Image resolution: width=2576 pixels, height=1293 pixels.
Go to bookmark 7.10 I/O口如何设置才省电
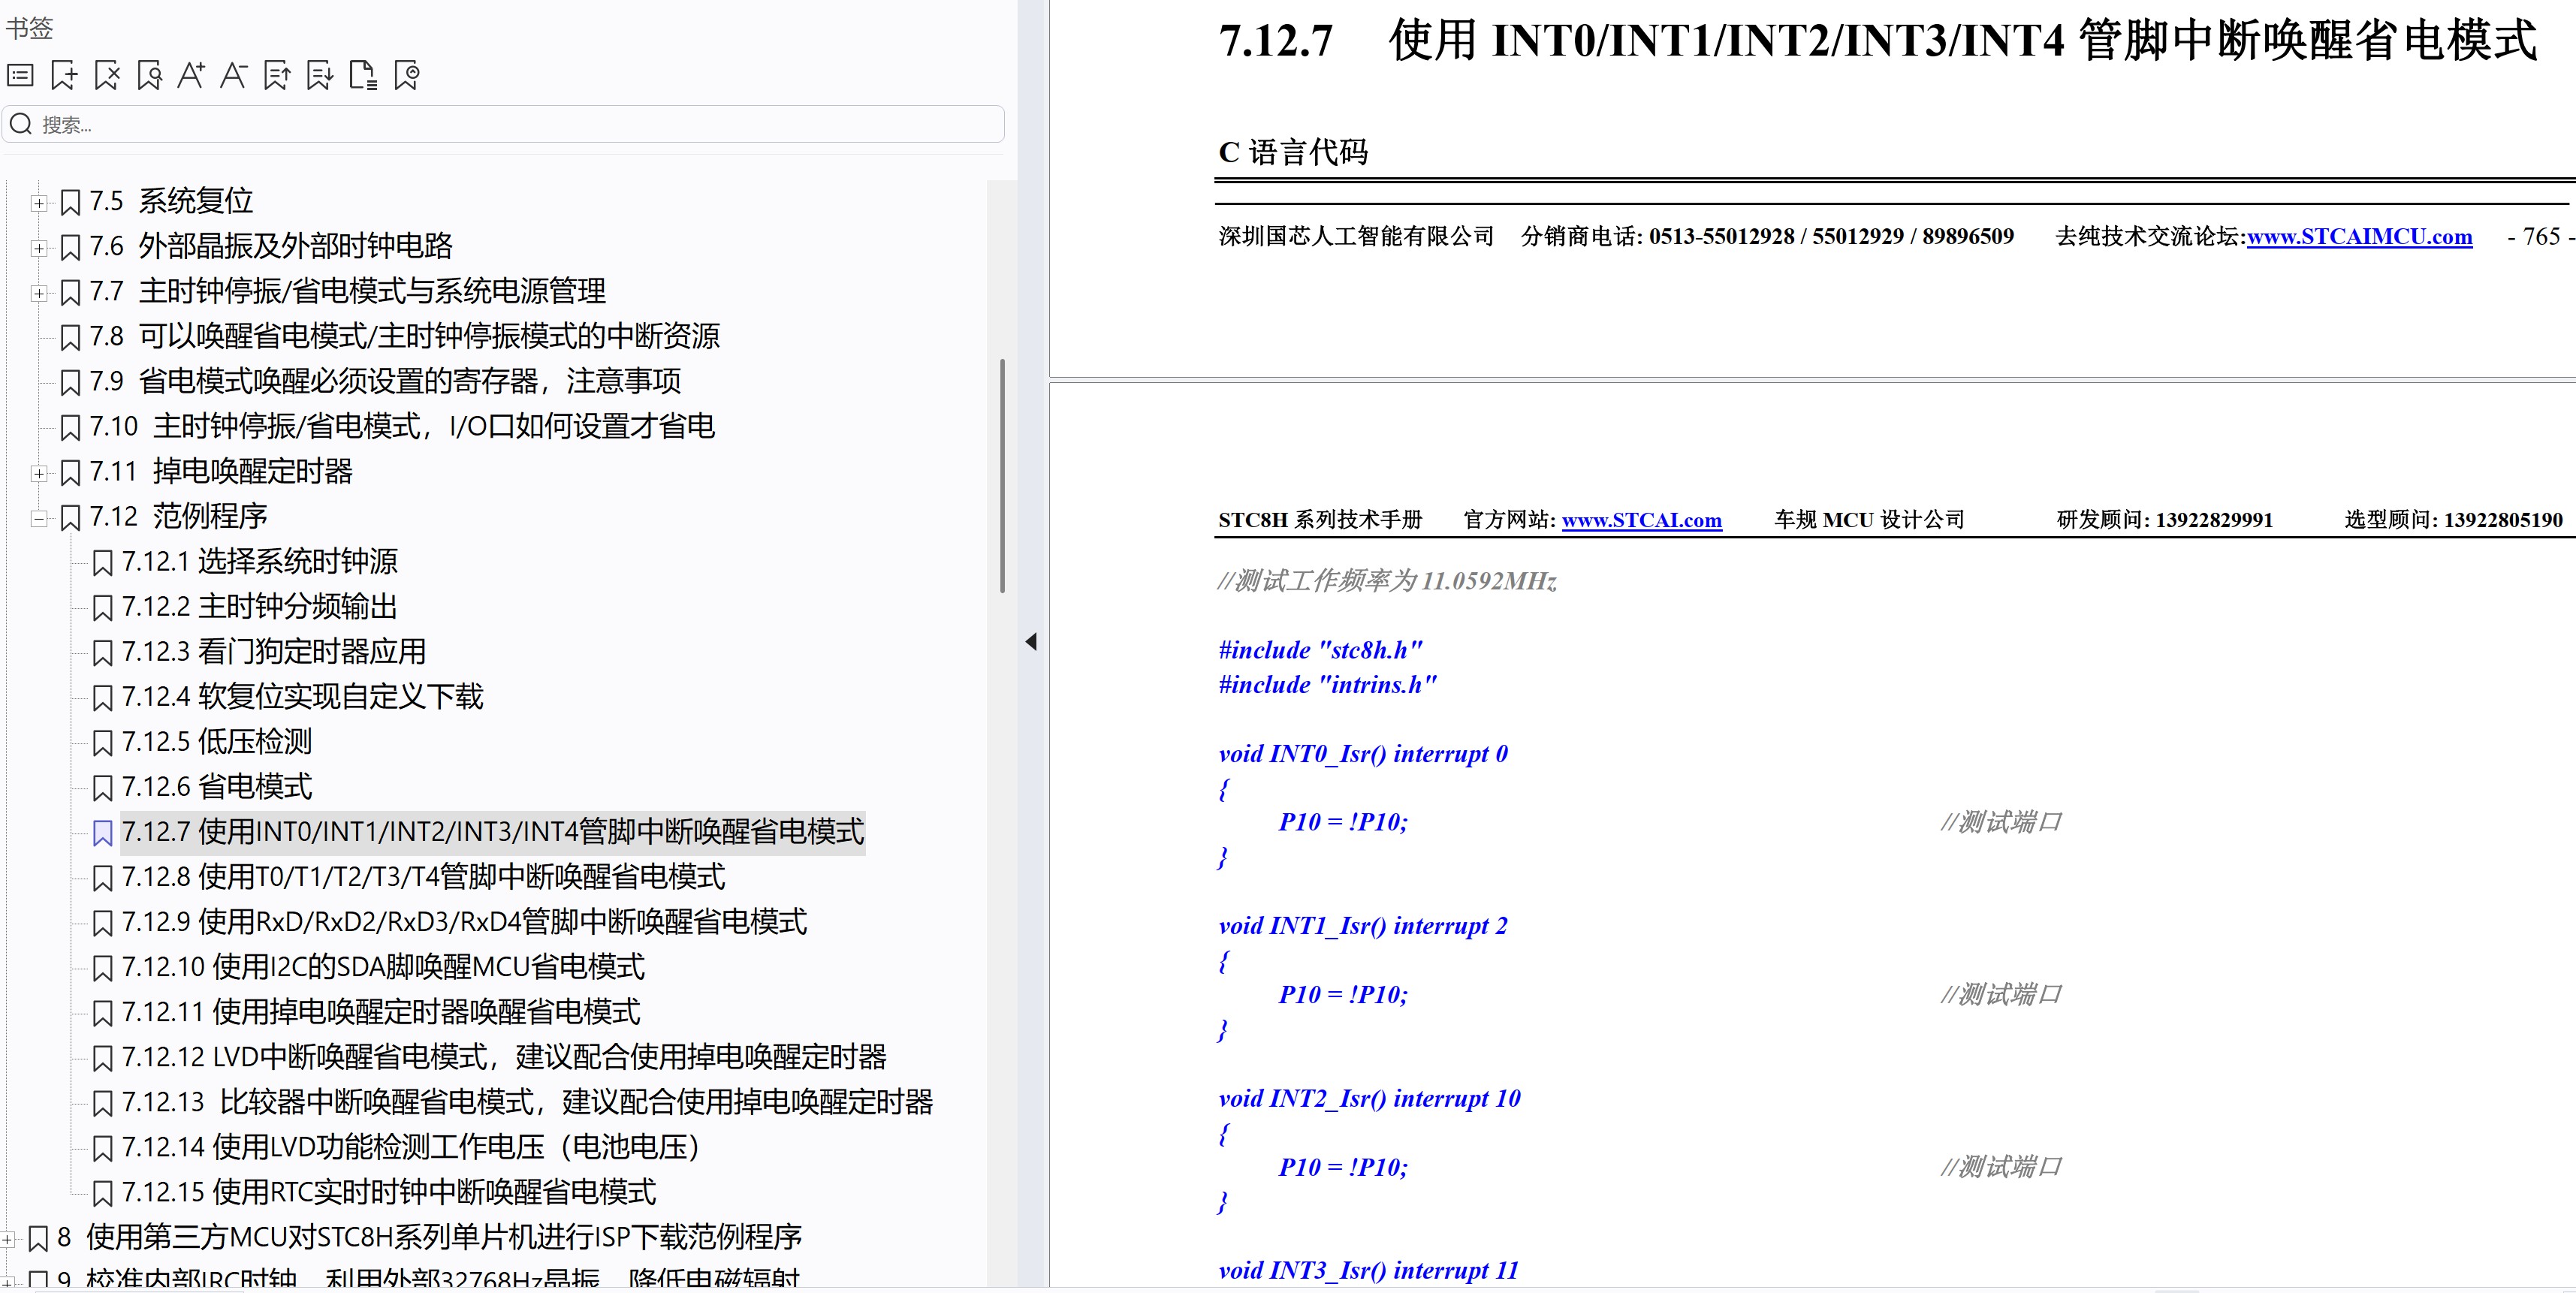[402, 426]
